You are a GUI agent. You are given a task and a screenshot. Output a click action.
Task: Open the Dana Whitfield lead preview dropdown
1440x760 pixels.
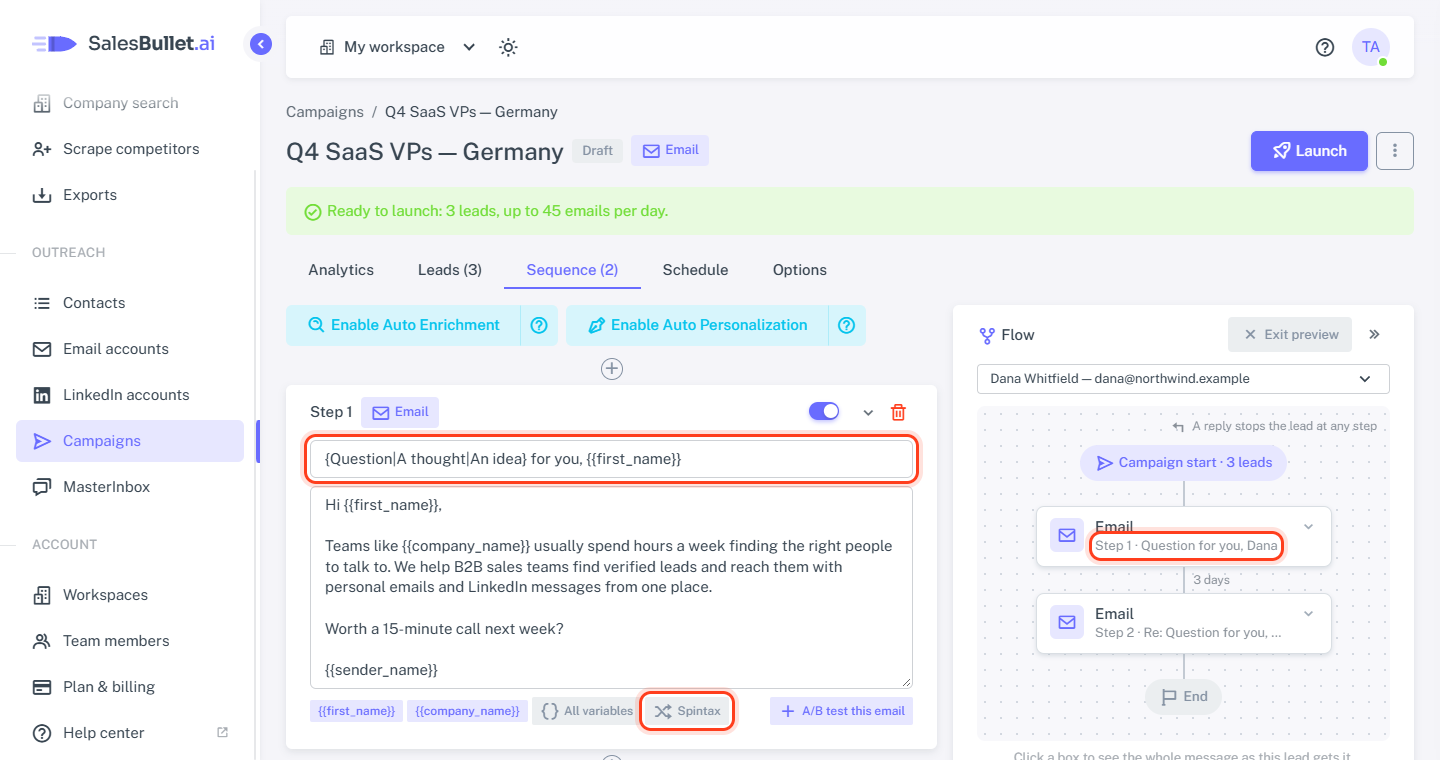(x=1183, y=379)
